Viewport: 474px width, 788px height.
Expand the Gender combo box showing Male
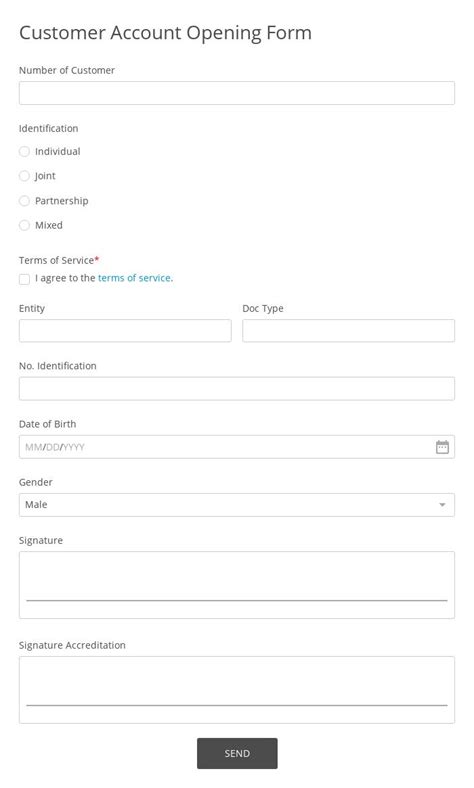237,505
